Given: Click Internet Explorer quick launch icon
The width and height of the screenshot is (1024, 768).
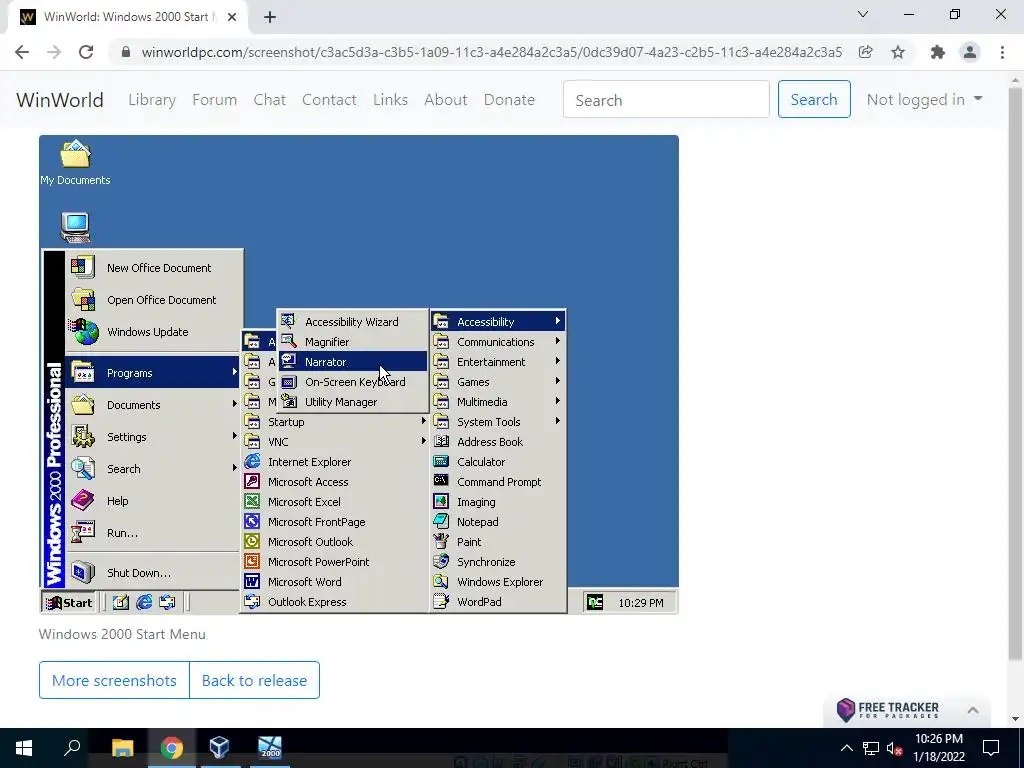Looking at the screenshot, I should pos(144,602).
